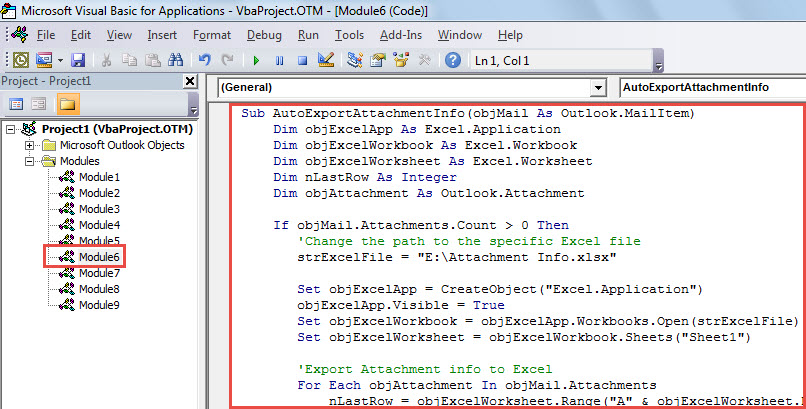Click the strExcelFile path assignment line
The image size is (806, 409).
click(x=456, y=257)
